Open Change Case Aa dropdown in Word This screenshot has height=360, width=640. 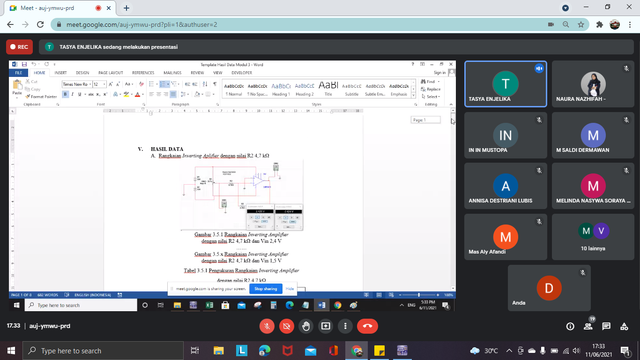point(129,84)
